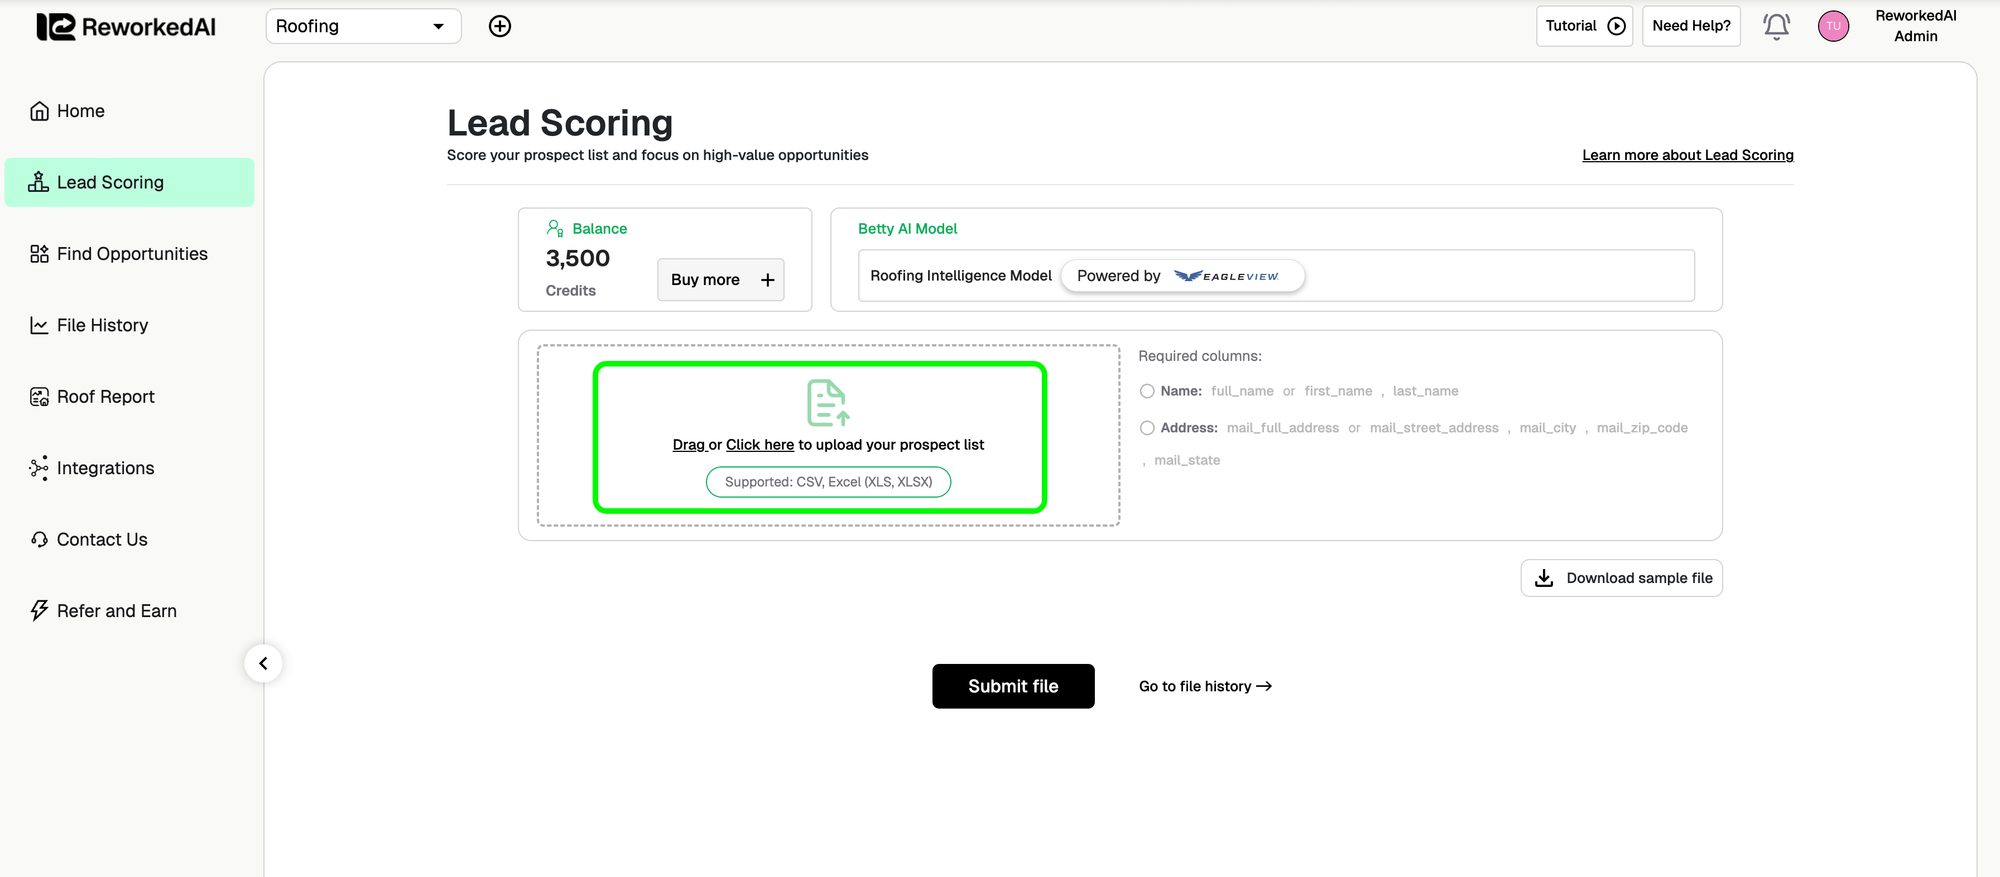Image resolution: width=2000 pixels, height=877 pixels.
Task: Collapse the sidebar with the chevron button
Action: (x=263, y=663)
